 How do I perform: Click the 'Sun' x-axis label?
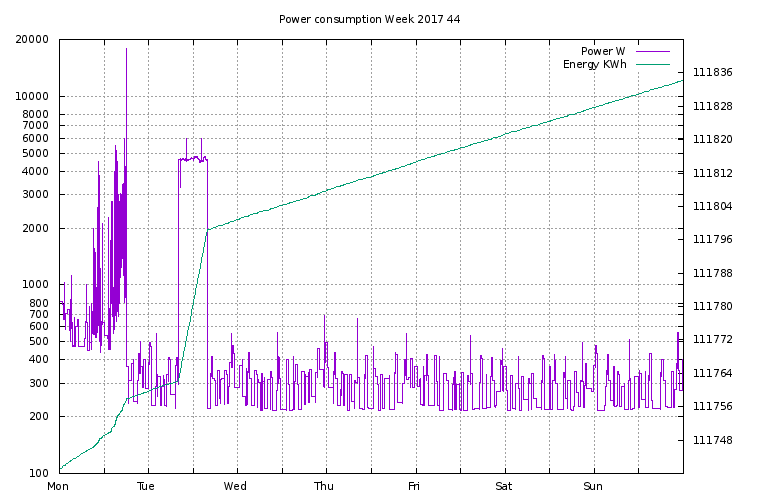coord(593,486)
